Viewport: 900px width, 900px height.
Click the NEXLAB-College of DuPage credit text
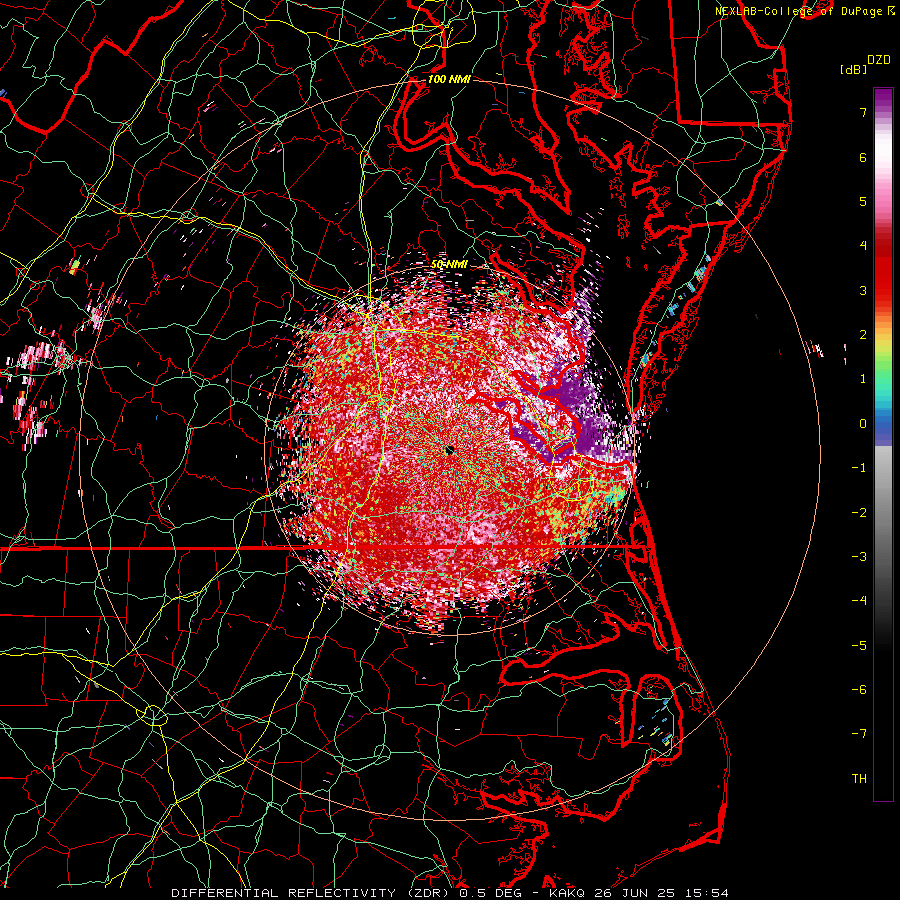coord(800,11)
